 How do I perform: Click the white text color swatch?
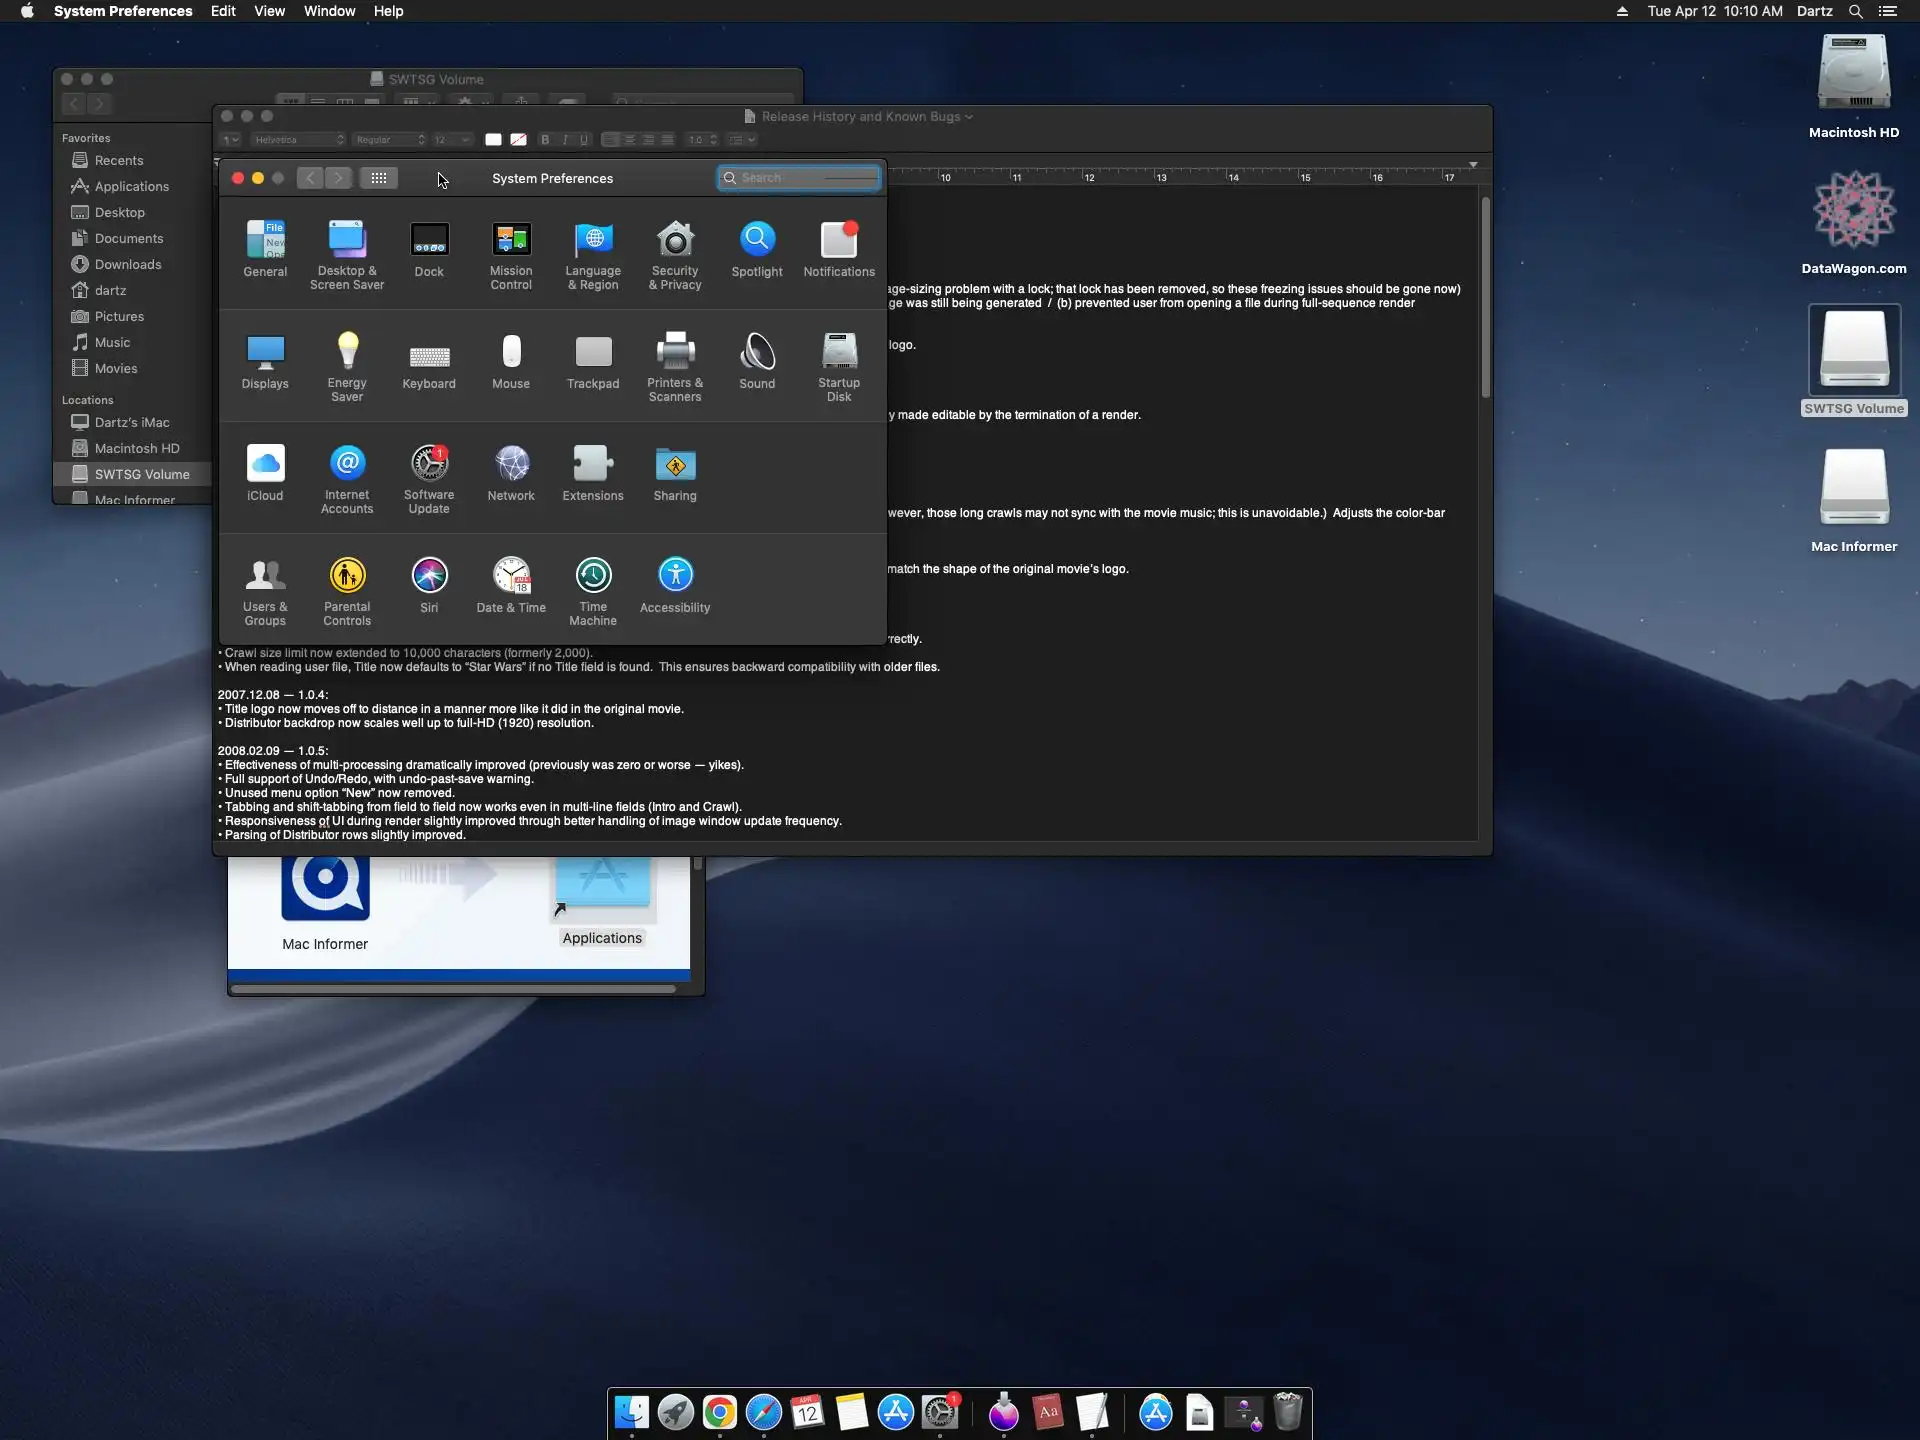coord(493,140)
